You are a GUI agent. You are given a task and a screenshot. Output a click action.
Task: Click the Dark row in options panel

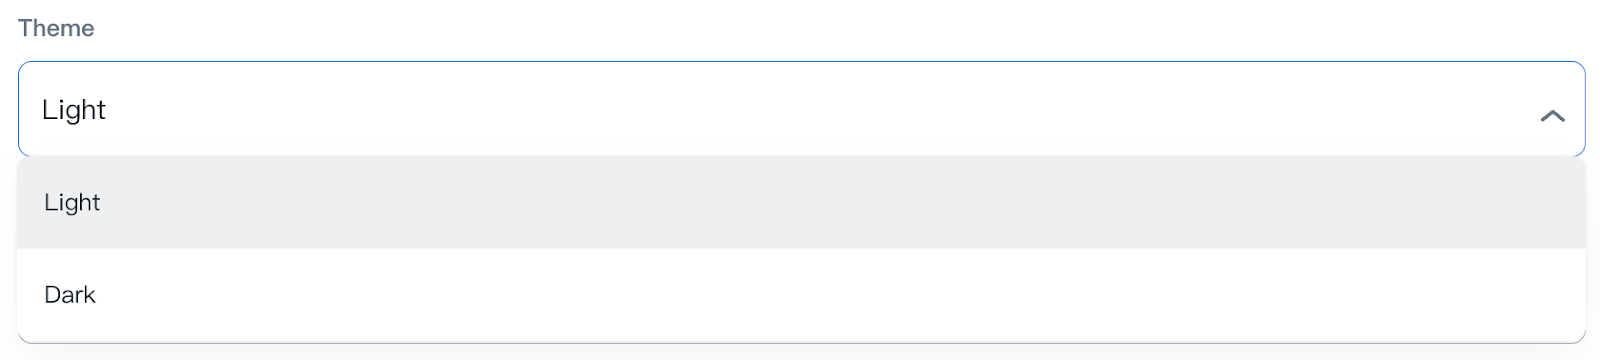point(801,295)
